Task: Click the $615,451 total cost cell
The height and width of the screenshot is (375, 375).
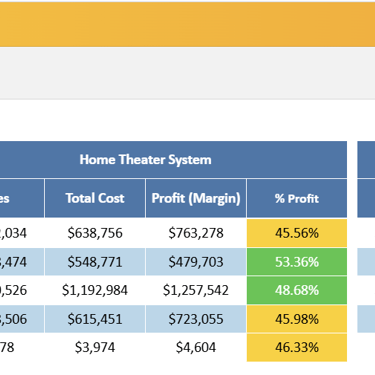Action: tap(95, 319)
